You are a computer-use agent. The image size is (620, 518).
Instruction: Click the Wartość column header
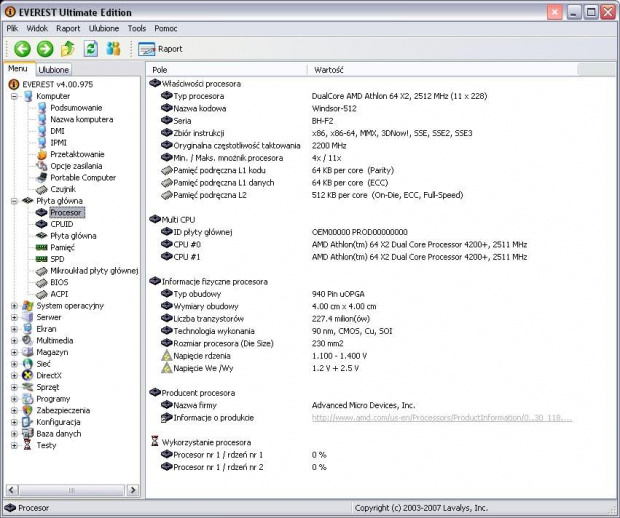point(442,70)
